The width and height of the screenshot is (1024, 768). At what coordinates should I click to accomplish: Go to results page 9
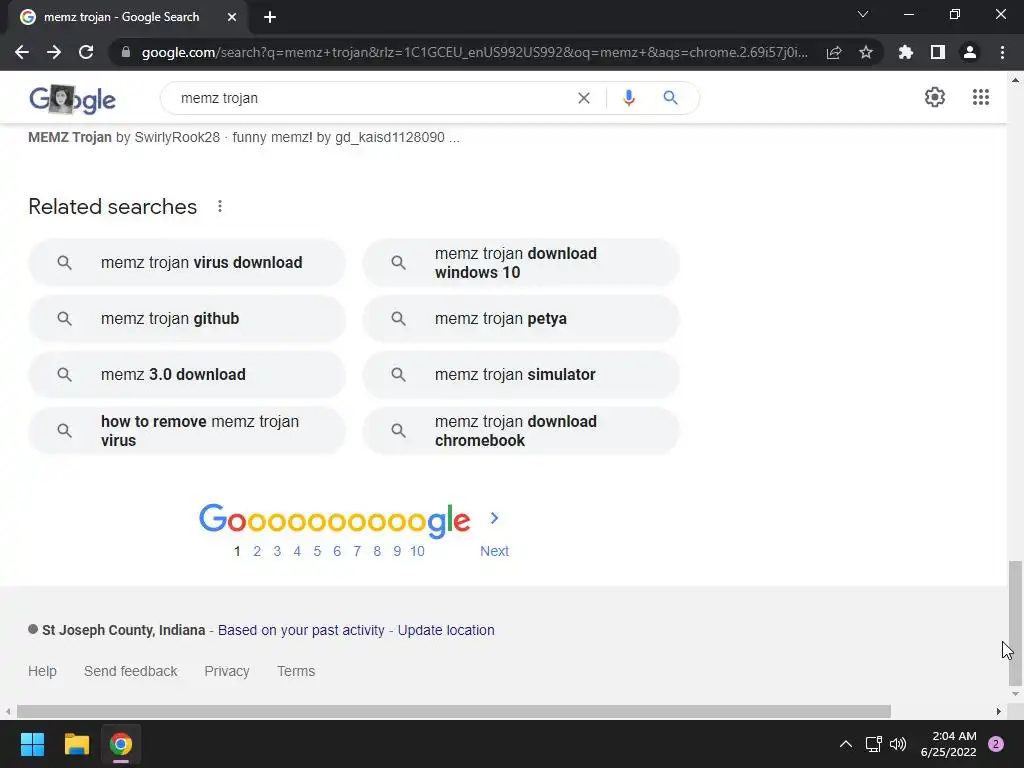pos(397,551)
